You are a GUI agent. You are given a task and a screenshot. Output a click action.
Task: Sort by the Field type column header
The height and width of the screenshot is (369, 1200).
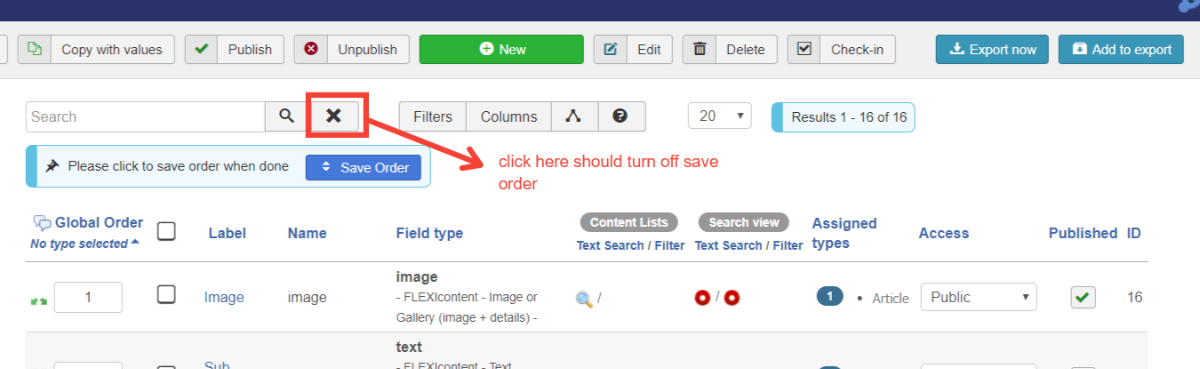tap(429, 233)
